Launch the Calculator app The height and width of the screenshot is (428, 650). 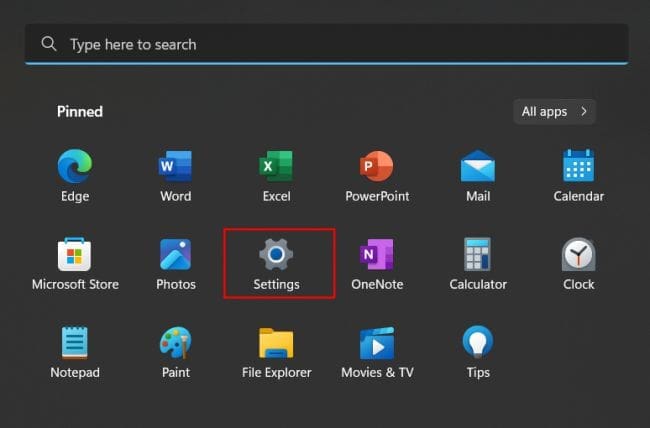pos(478,254)
